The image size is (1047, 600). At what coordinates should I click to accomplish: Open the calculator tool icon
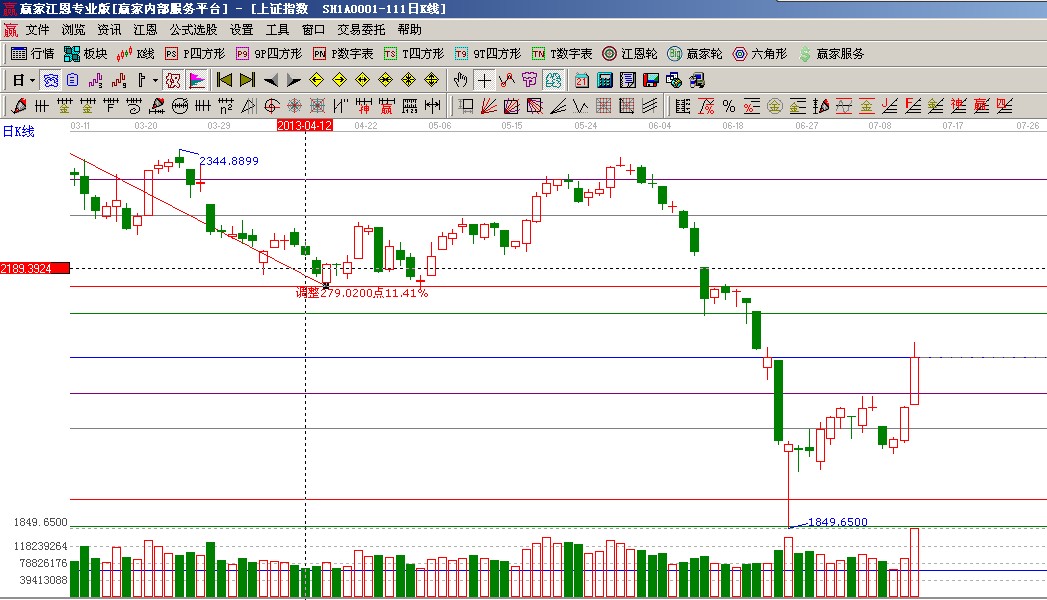[x=605, y=80]
